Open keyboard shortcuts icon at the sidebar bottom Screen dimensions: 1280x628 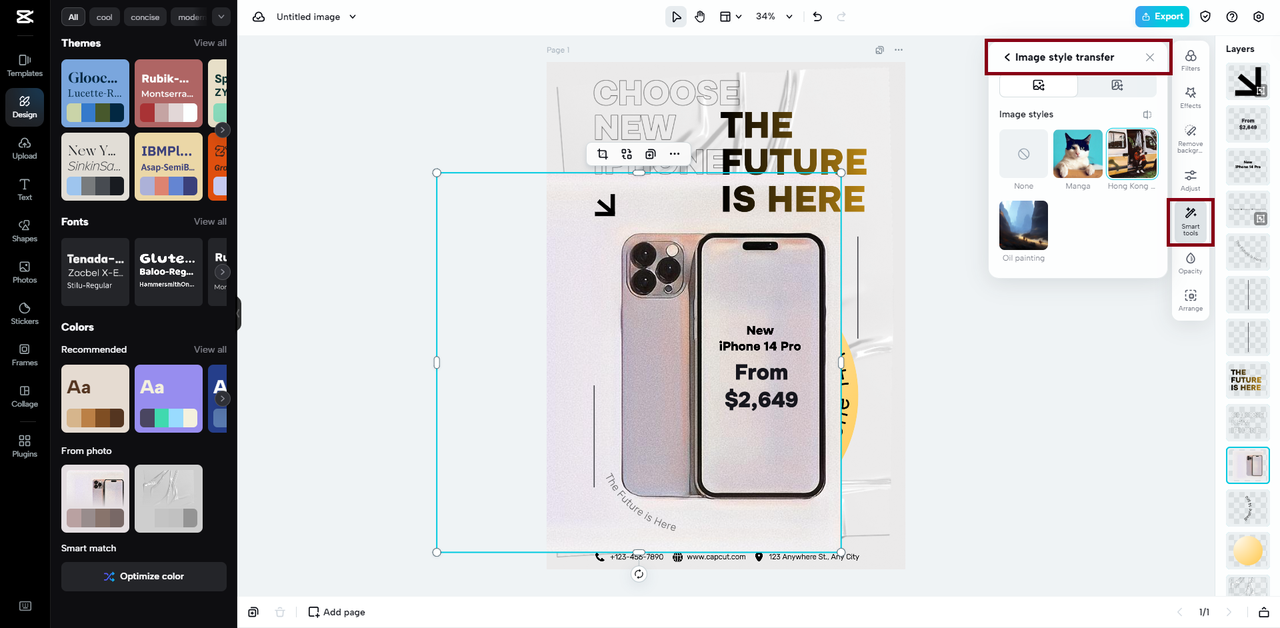(24, 606)
